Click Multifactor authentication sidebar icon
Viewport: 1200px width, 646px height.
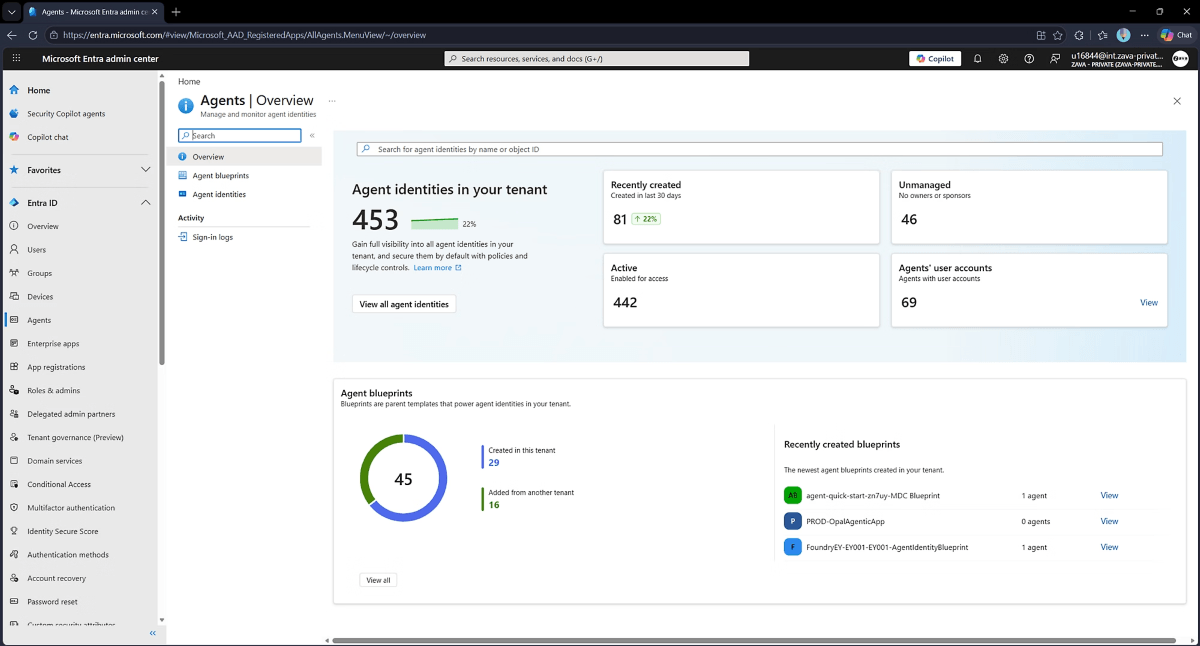[x=14, y=508]
